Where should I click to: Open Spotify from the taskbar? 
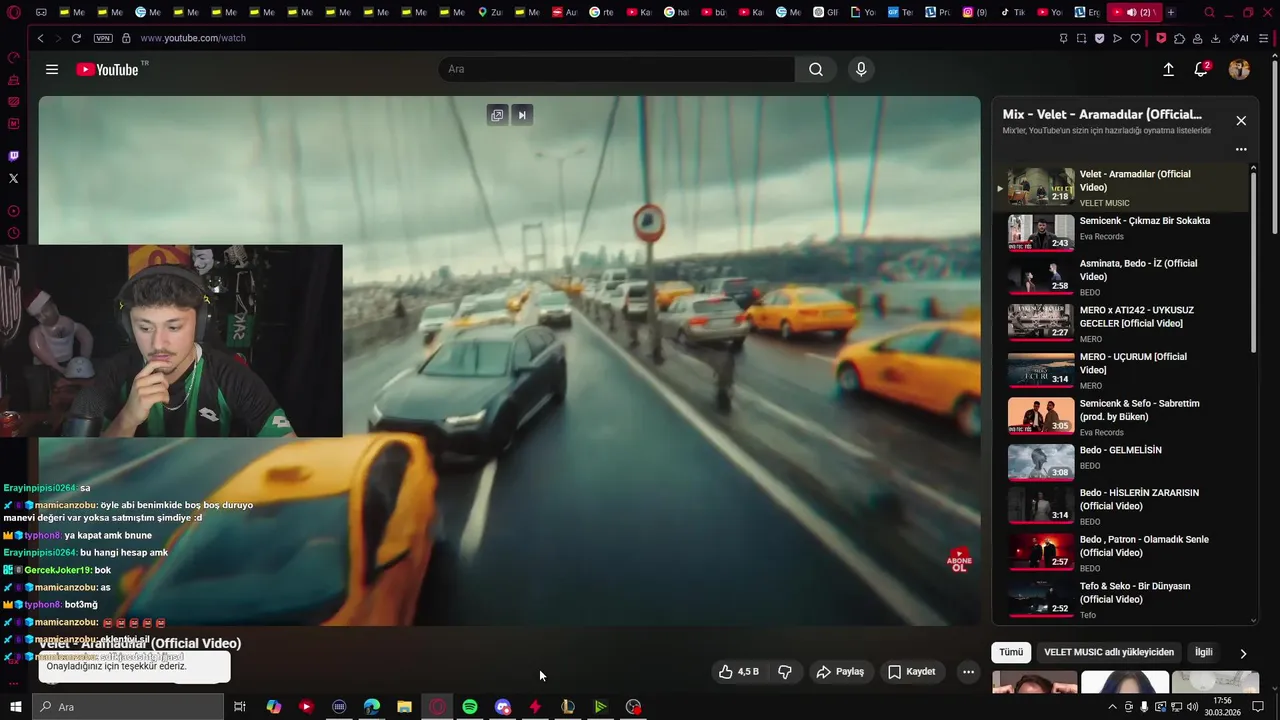pyautogui.click(x=470, y=707)
